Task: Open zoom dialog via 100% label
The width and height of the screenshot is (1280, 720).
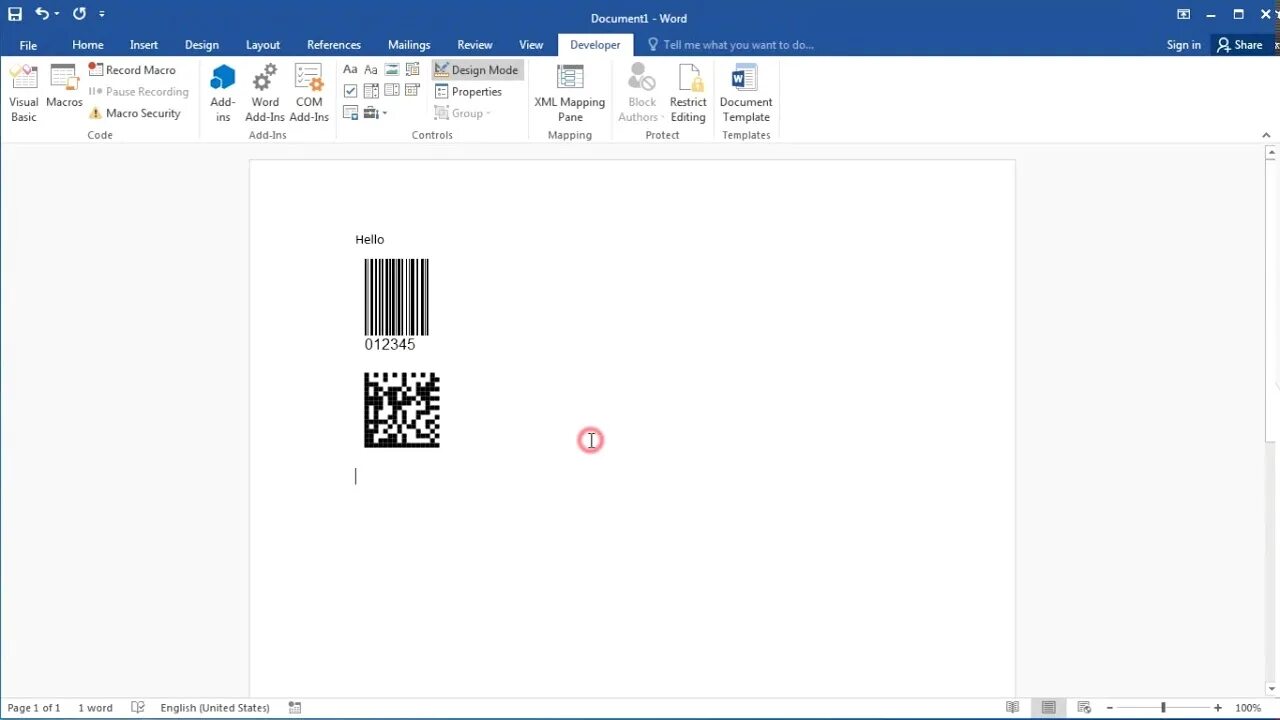Action: click(x=1248, y=708)
